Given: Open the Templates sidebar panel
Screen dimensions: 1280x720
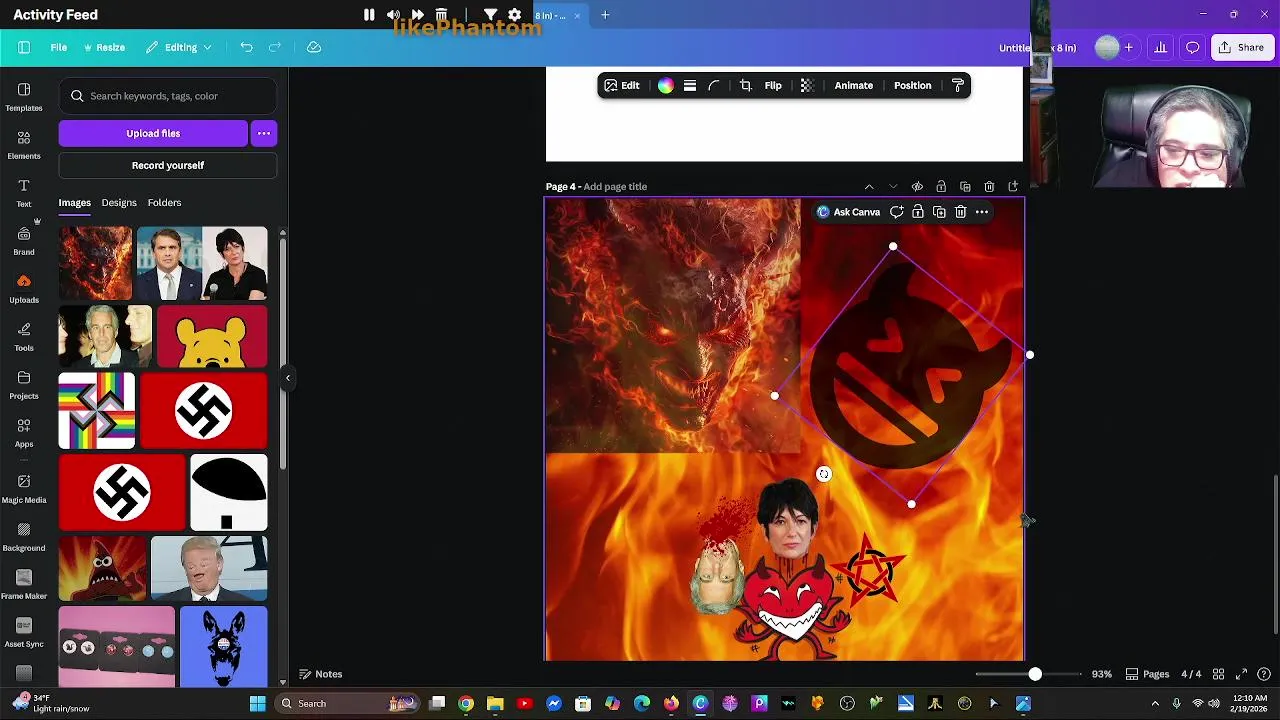Looking at the screenshot, I should (24, 96).
